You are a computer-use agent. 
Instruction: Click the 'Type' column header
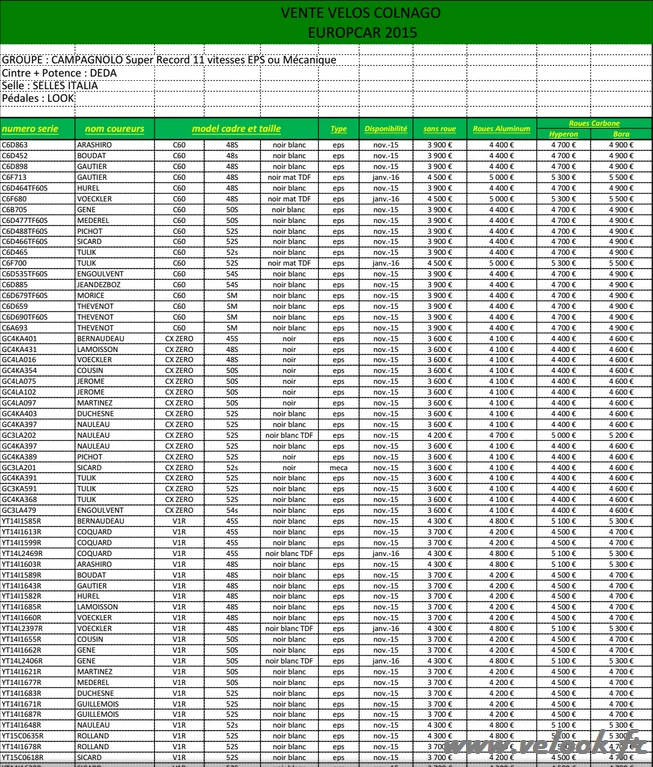(338, 129)
